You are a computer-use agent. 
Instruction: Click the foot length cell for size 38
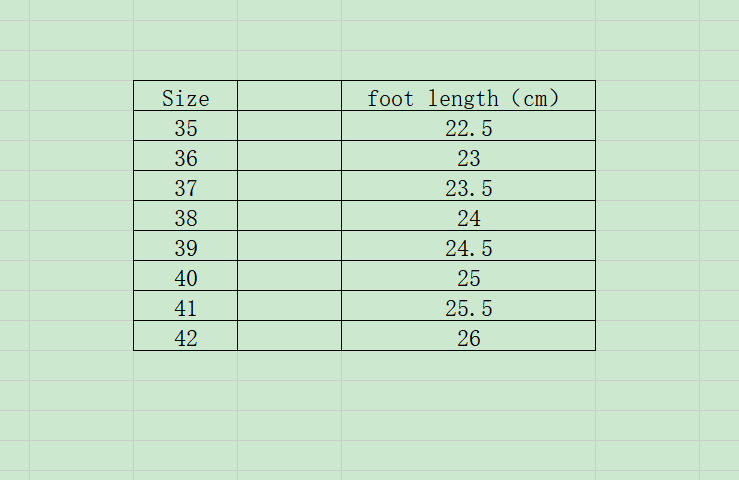click(x=468, y=217)
